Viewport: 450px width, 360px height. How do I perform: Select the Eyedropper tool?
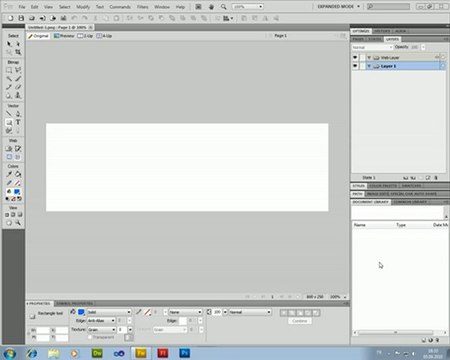click(9, 174)
